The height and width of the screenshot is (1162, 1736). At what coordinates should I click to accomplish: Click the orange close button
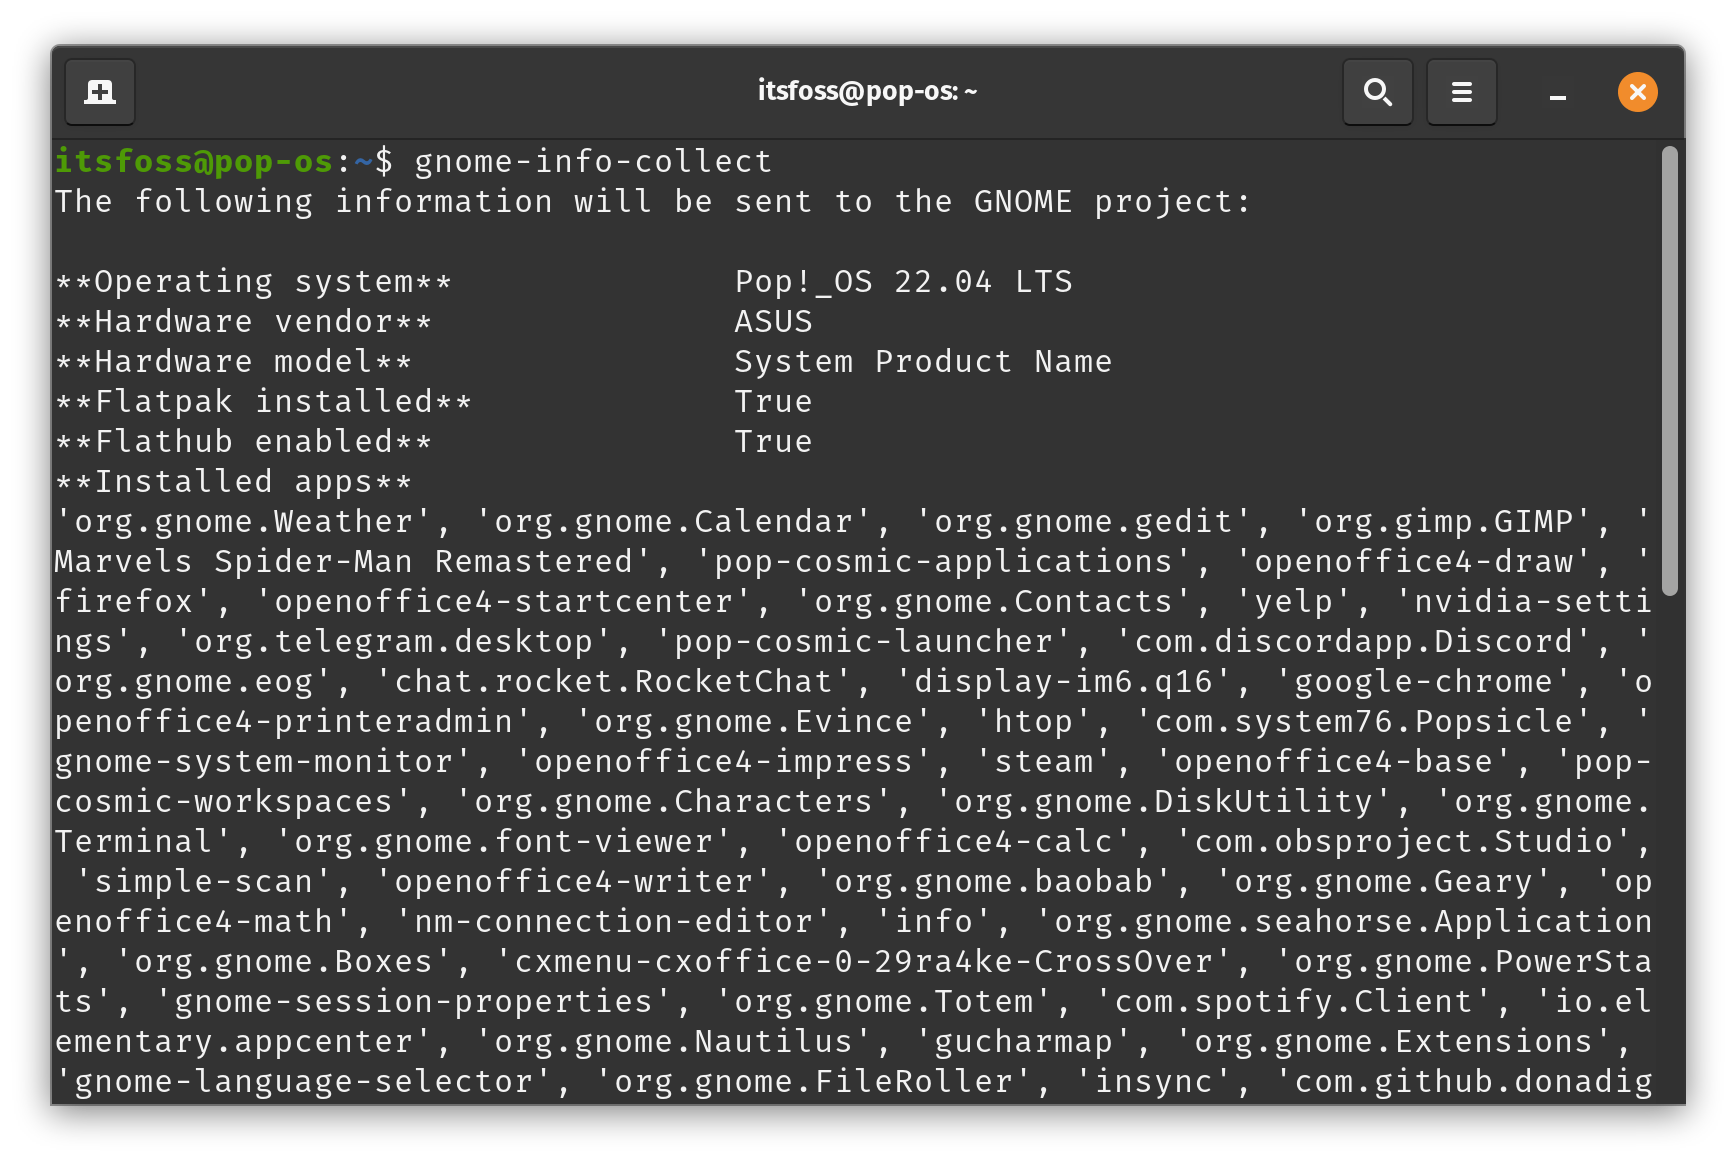pyautogui.click(x=1638, y=91)
